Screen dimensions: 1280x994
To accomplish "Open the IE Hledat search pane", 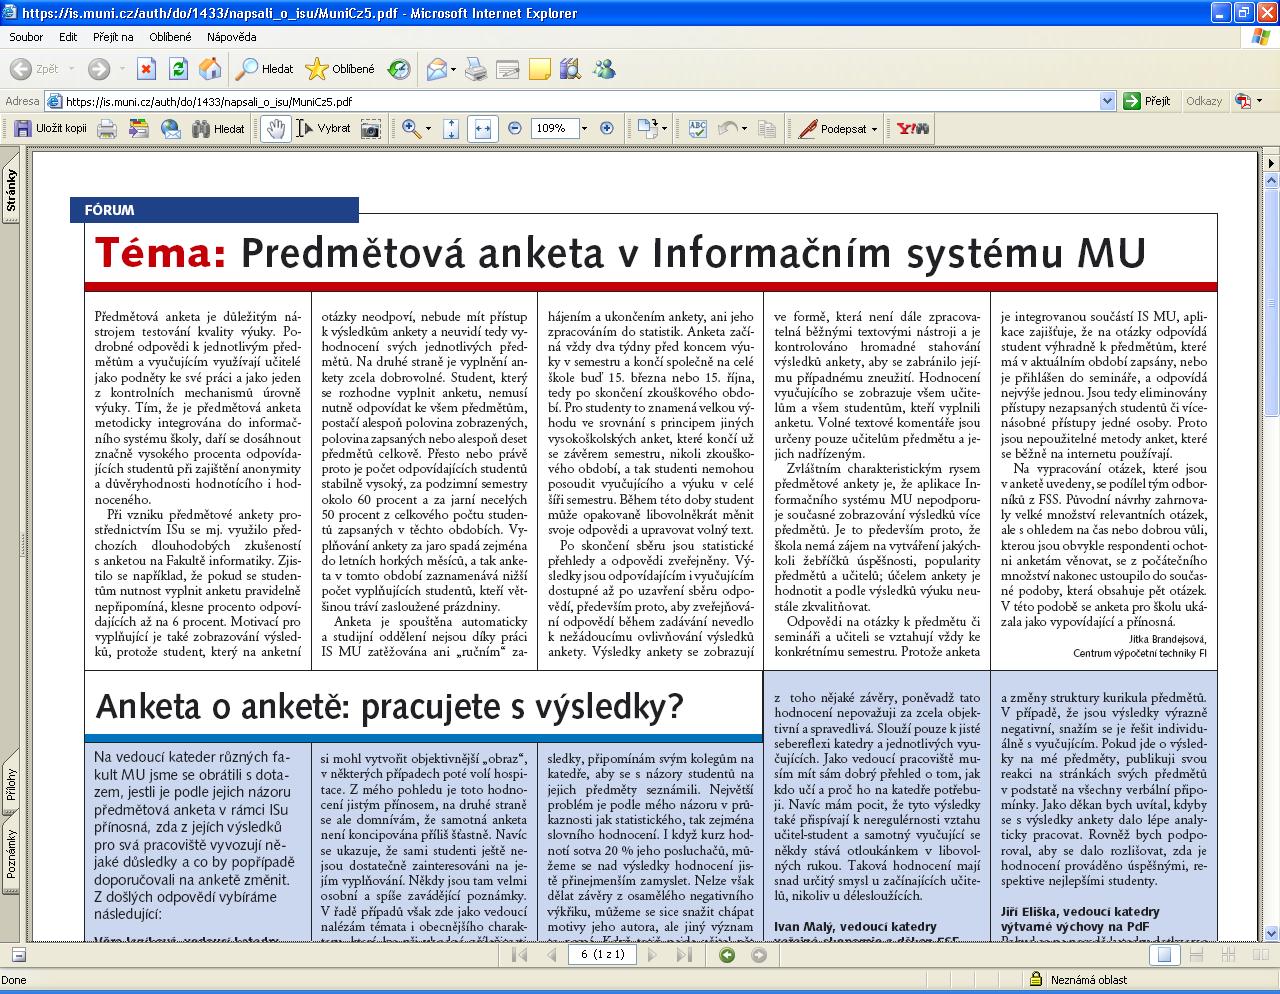I will pyautogui.click(x=265, y=69).
